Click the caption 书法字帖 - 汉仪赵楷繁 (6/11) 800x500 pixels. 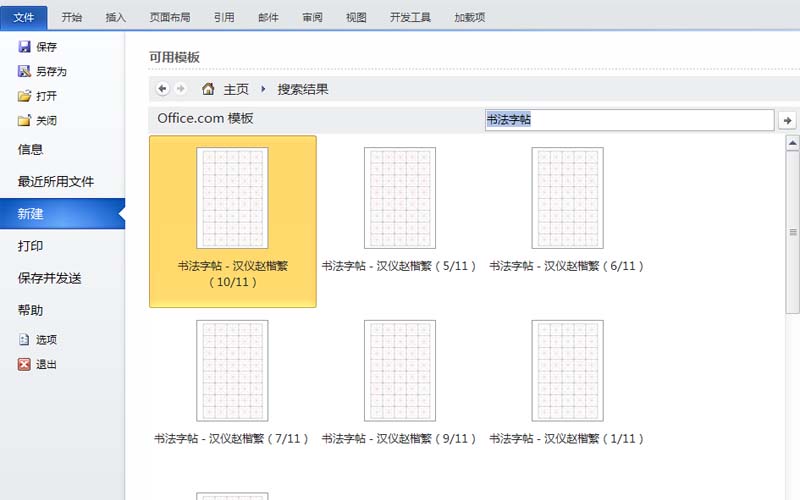click(x=567, y=266)
